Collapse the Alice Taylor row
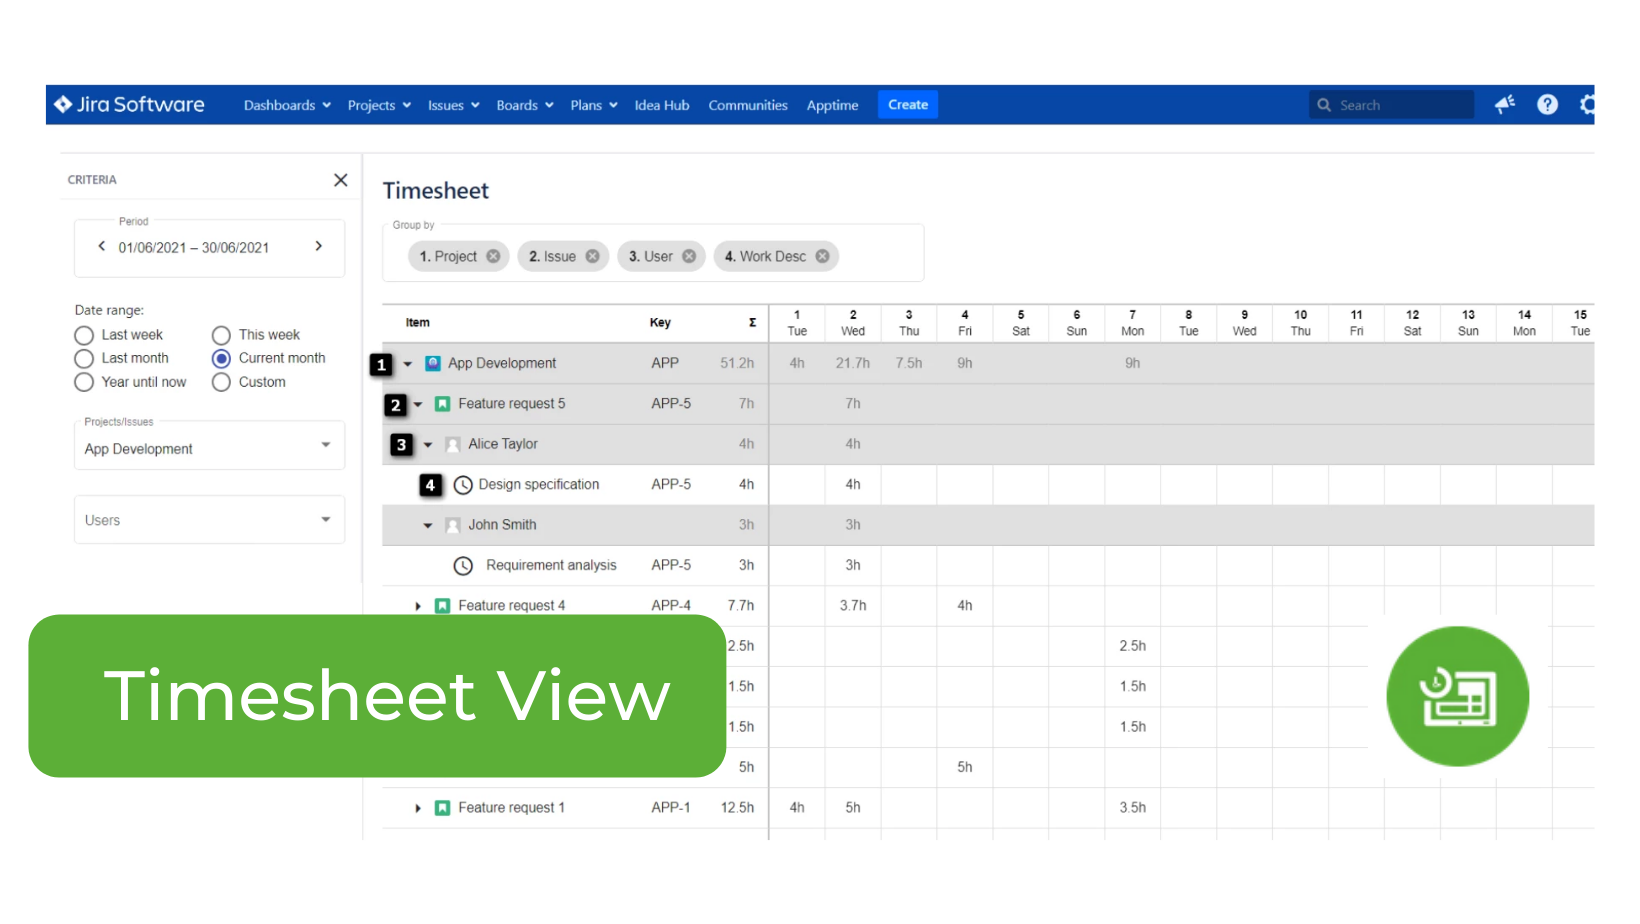This screenshot has width=1640, height=924. point(428,445)
